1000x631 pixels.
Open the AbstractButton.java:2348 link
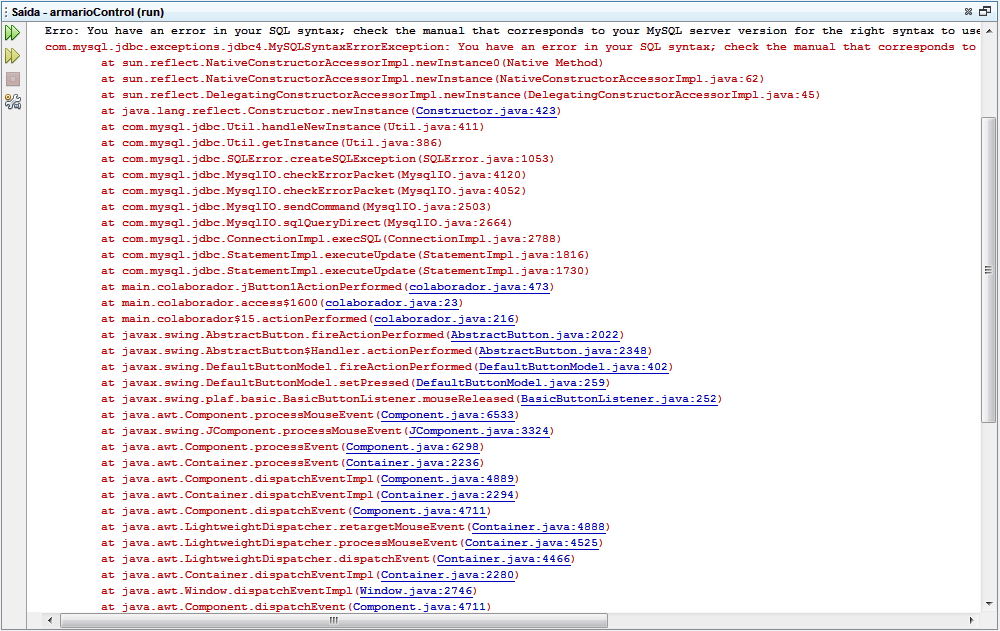point(563,351)
